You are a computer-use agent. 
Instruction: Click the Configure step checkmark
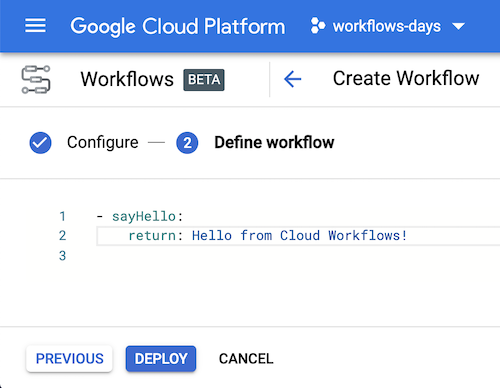(40, 143)
